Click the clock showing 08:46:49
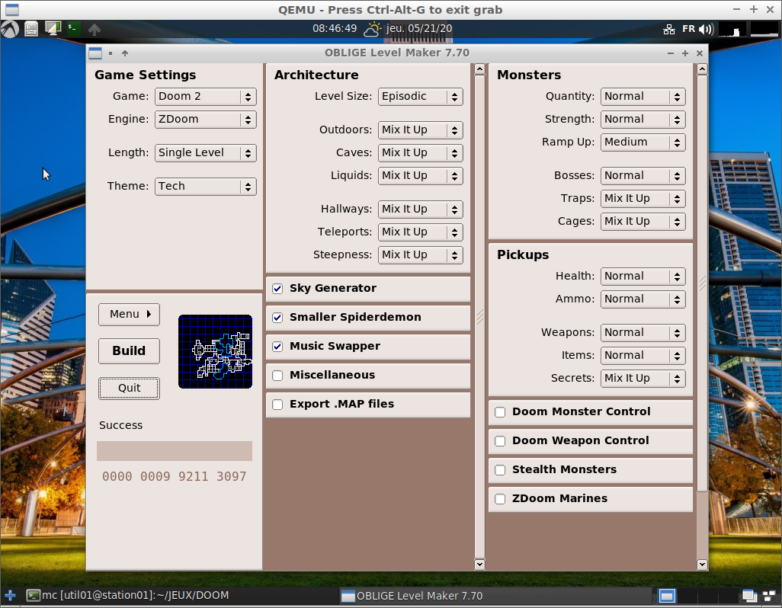Viewport: 782px width, 608px height. (x=335, y=28)
